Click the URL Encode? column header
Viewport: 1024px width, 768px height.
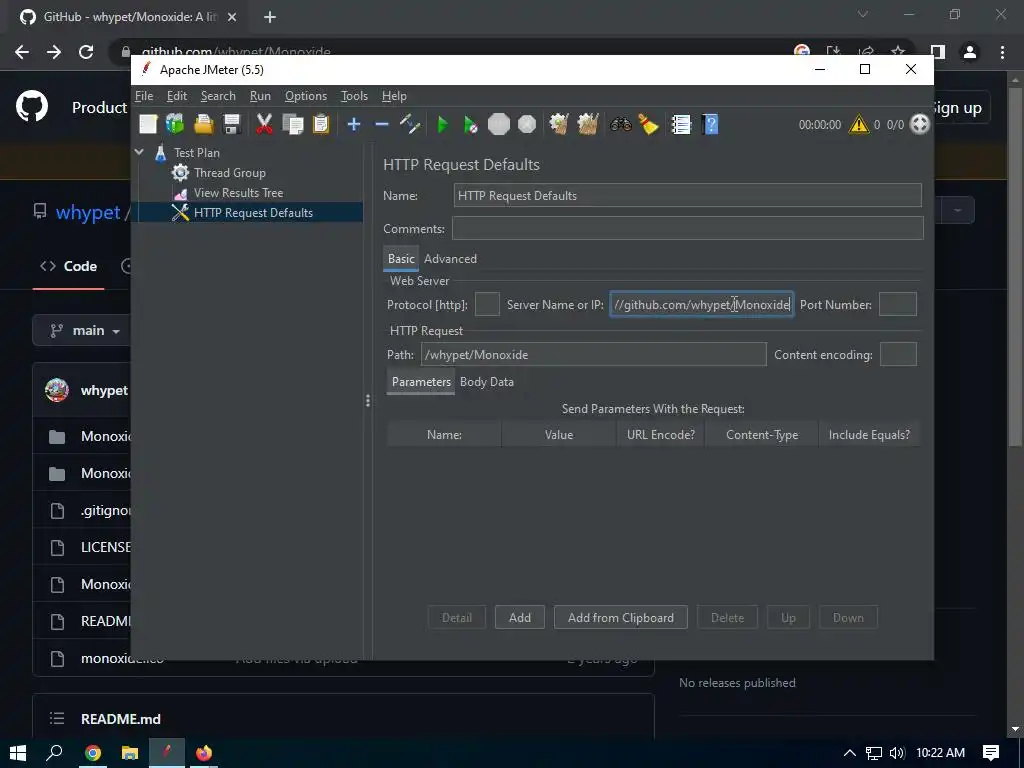click(x=661, y=435)
